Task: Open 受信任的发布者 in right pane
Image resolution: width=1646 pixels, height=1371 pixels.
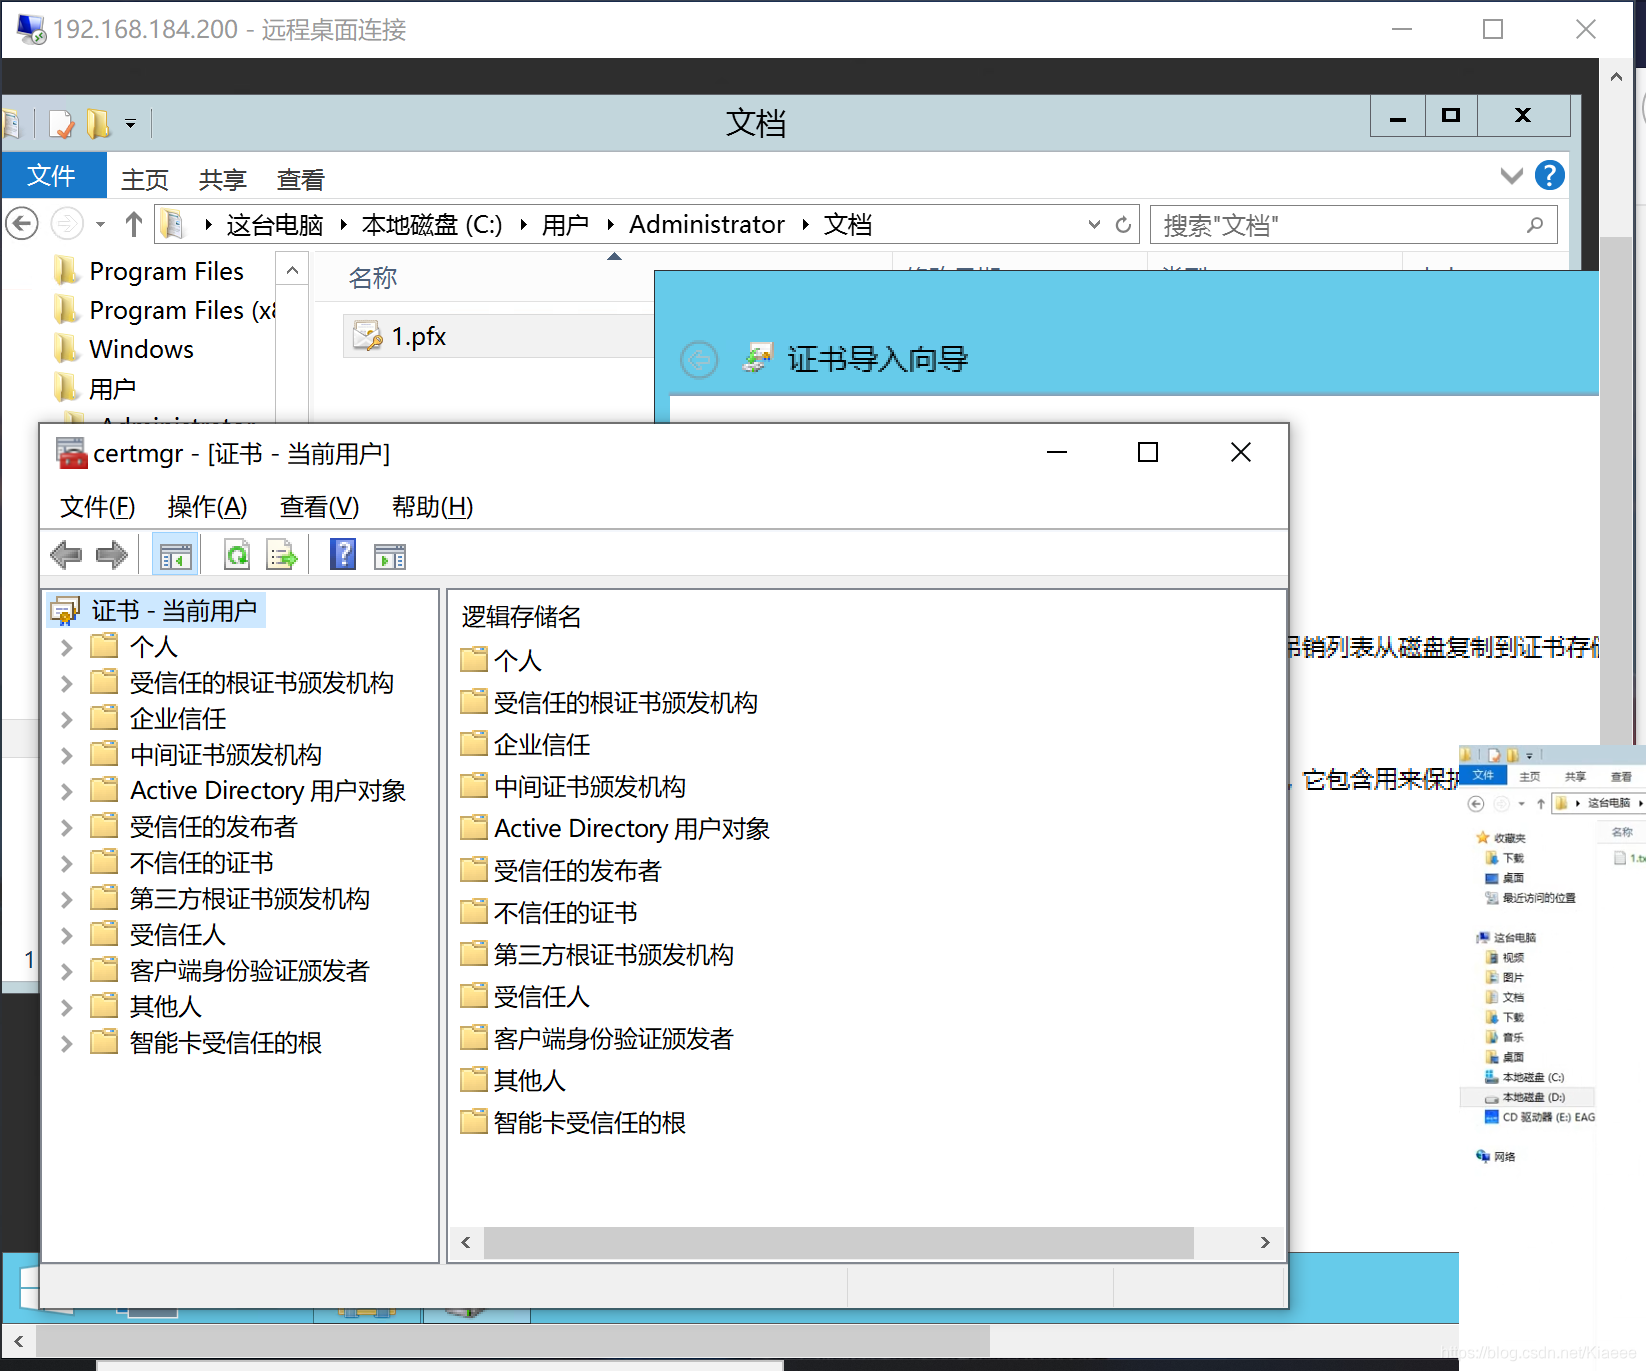Action: click(561, 871)
